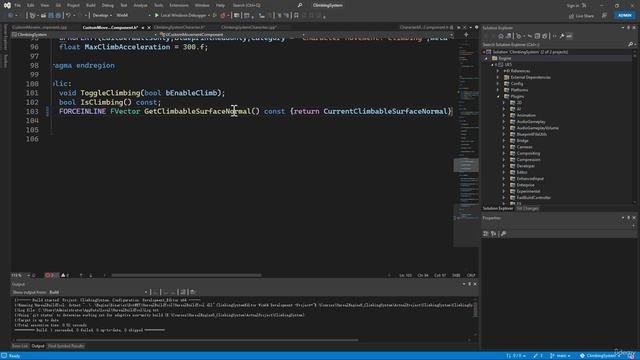This screenshot has height=360, width=640.
Task: Click MaxClimbAcceleration on line 96
Action: click(x=127, y=47)
